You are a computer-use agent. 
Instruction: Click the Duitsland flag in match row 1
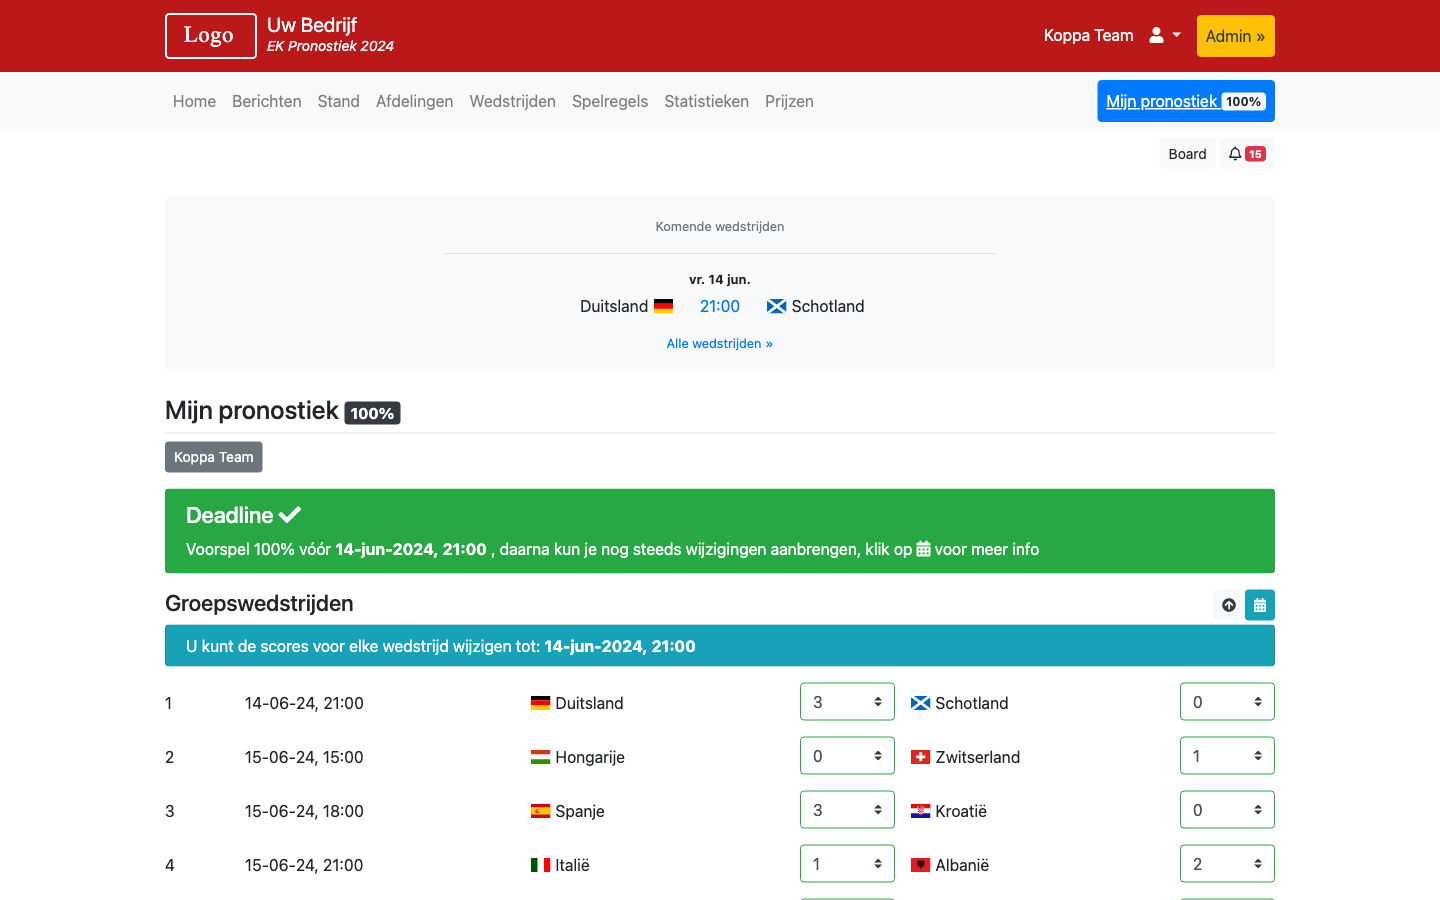click(540, 703)
